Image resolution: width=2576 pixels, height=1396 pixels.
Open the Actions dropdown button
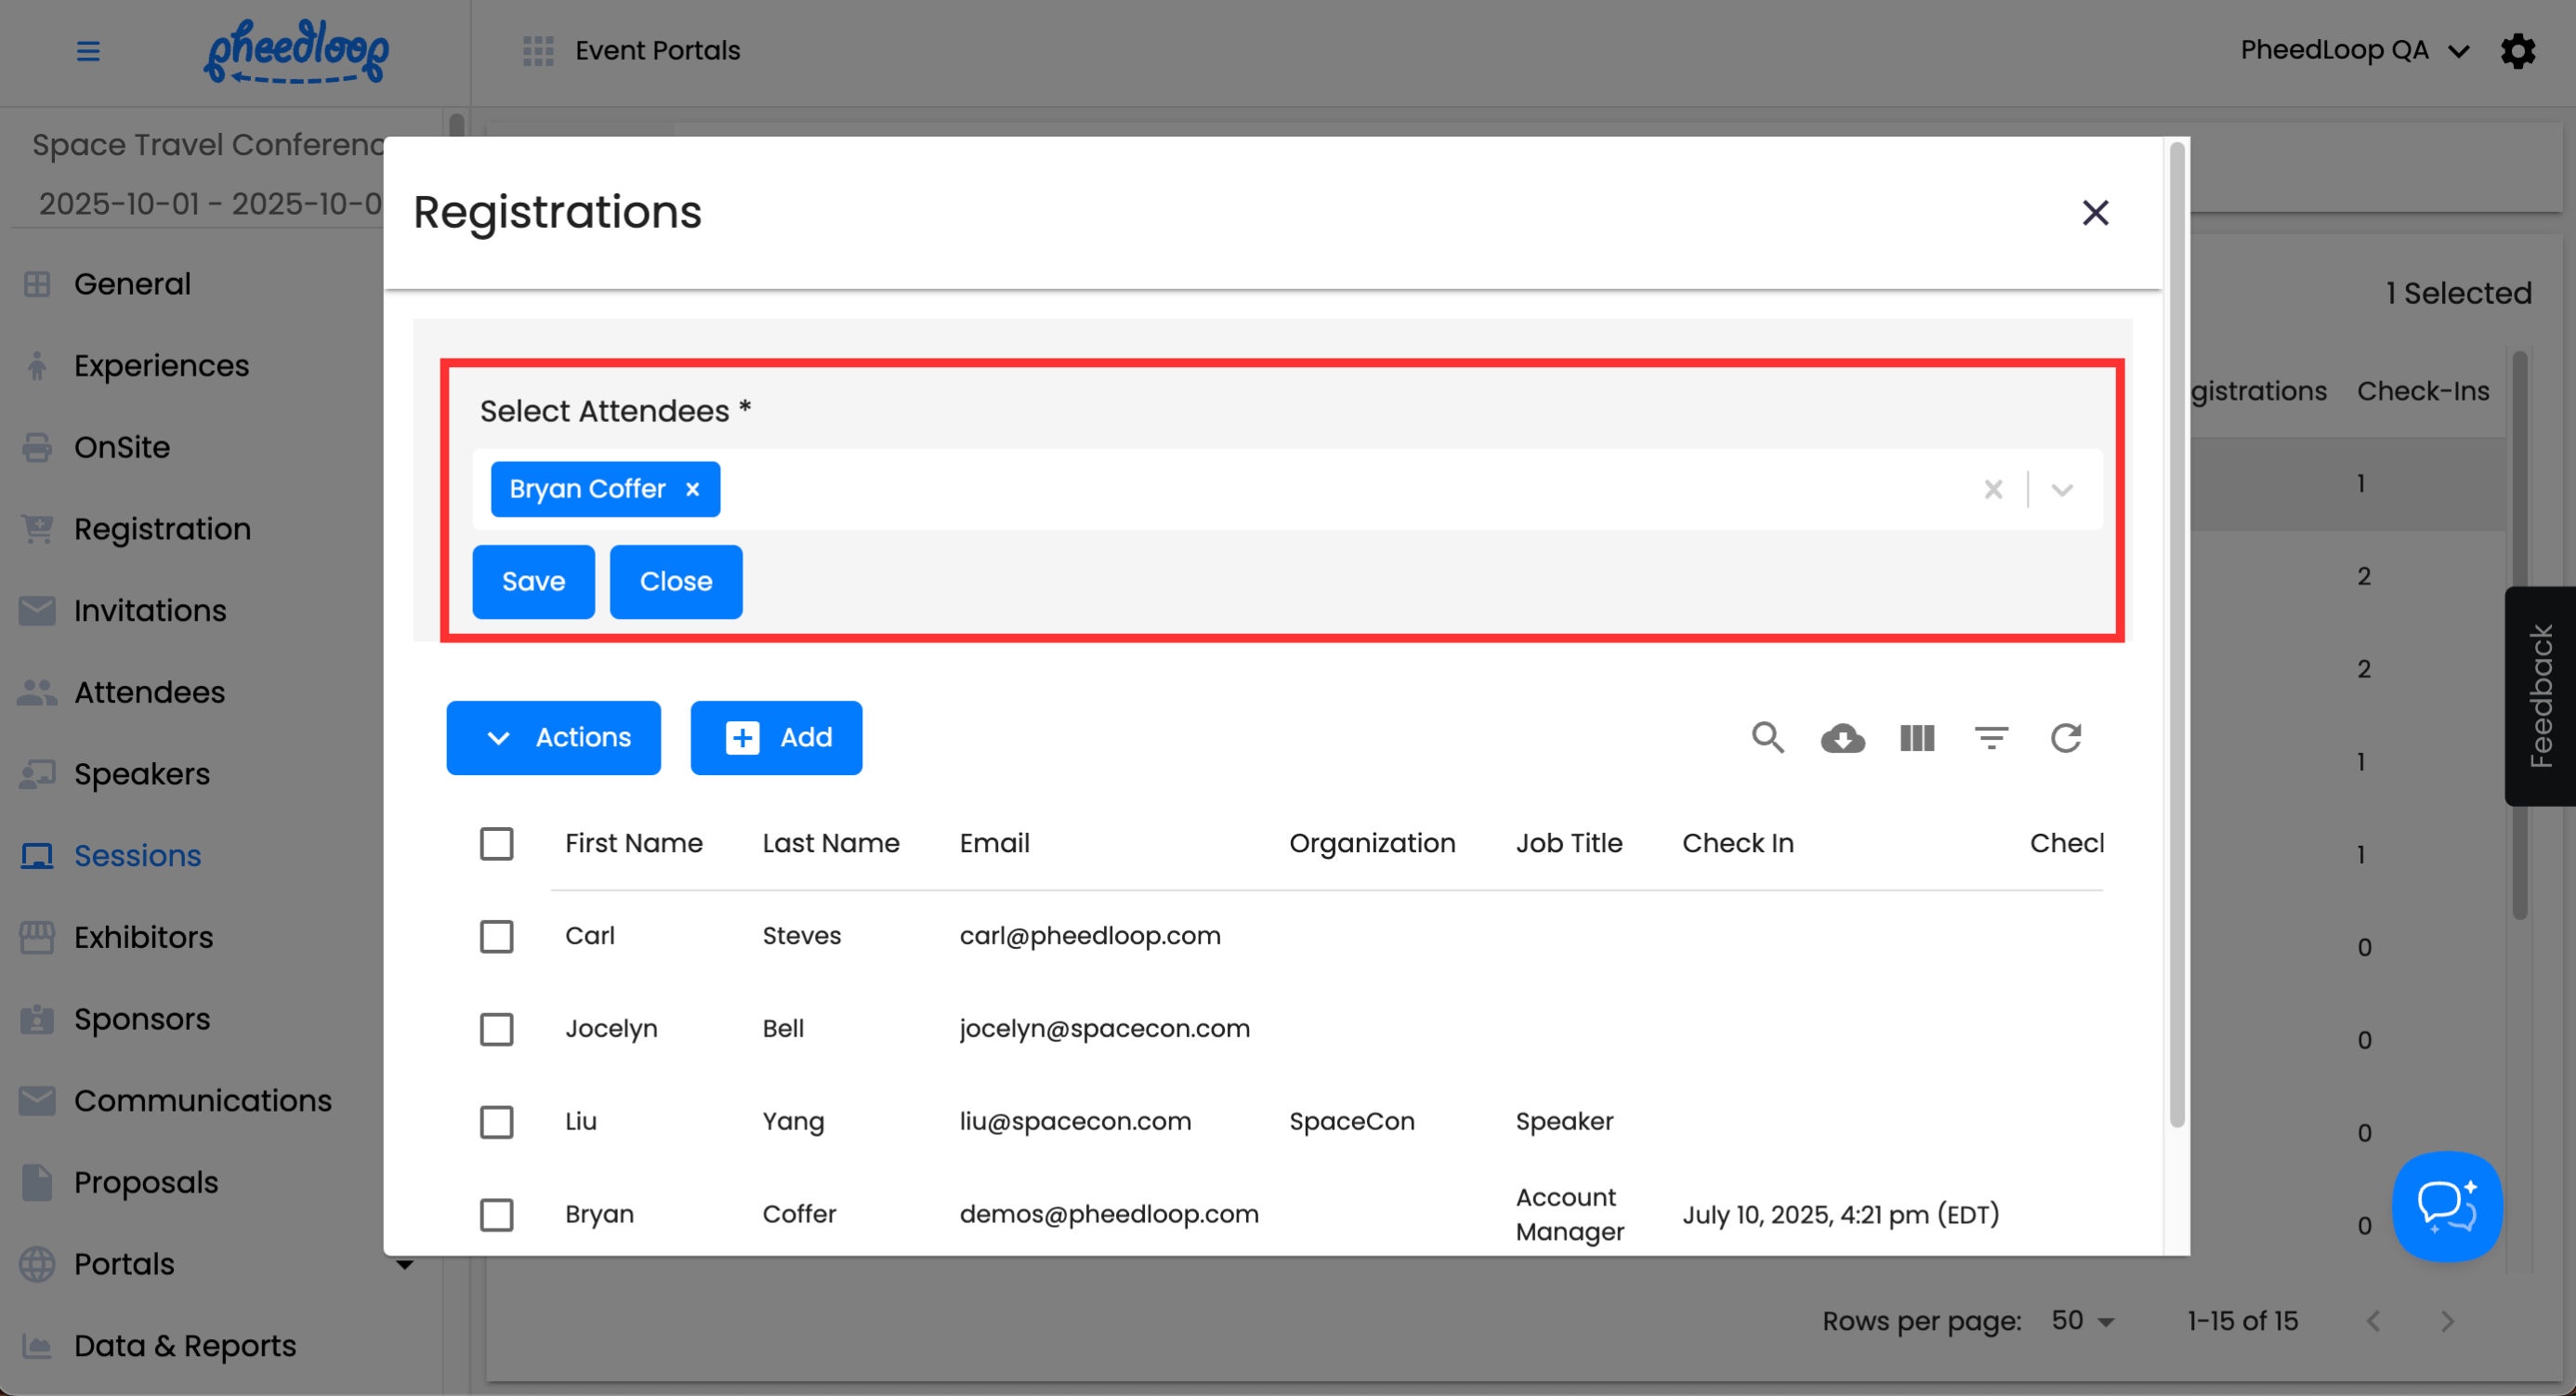click(x=553, y=738)
